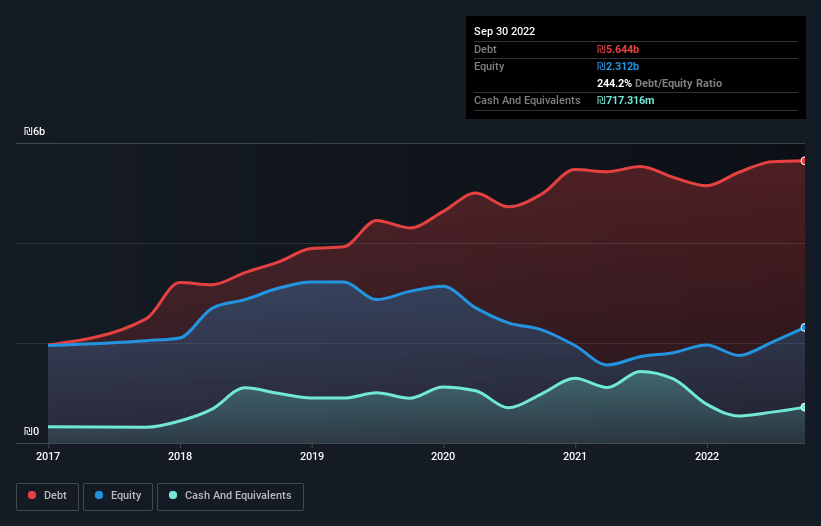Toggle the Debt legend button
The height and width of the screenshot is (526, 821).
pos(47,496)
